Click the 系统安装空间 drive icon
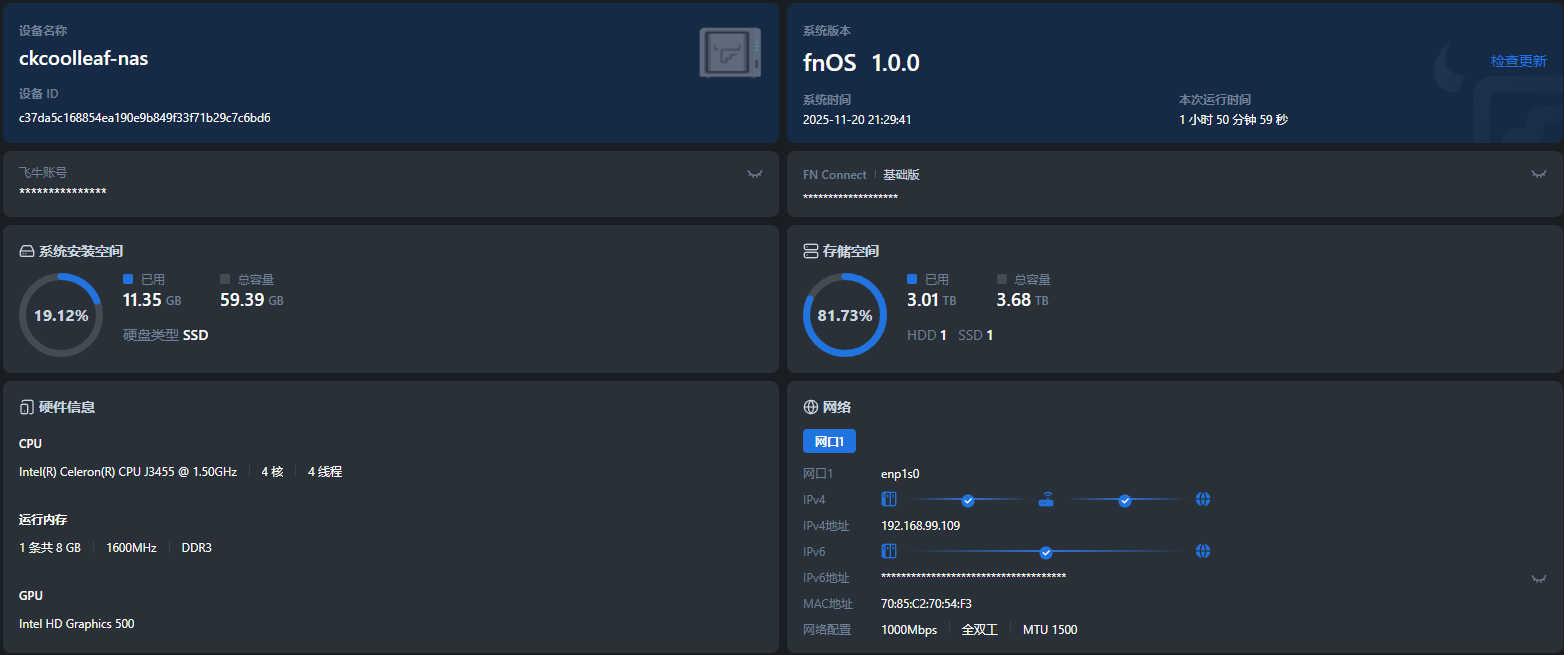1564x655 pixels. click(x=27, y=251)
